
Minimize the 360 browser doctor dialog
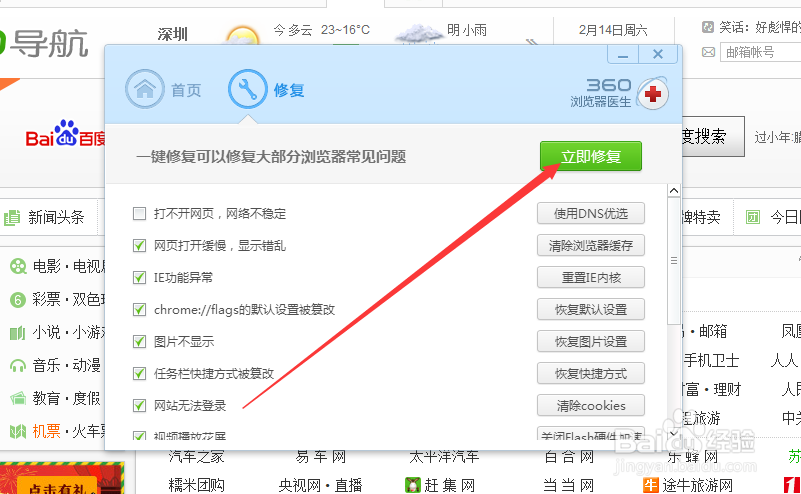pyautogui.click(x=623, y=54)
